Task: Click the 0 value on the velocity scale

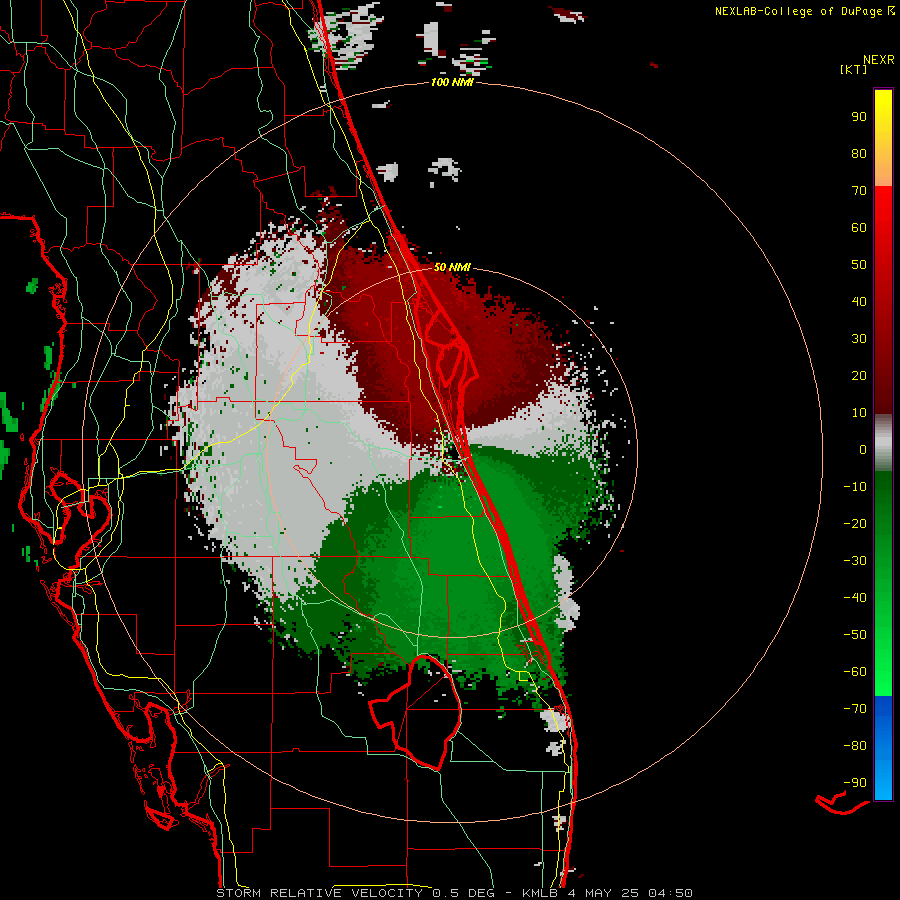Action: (863, 449)
